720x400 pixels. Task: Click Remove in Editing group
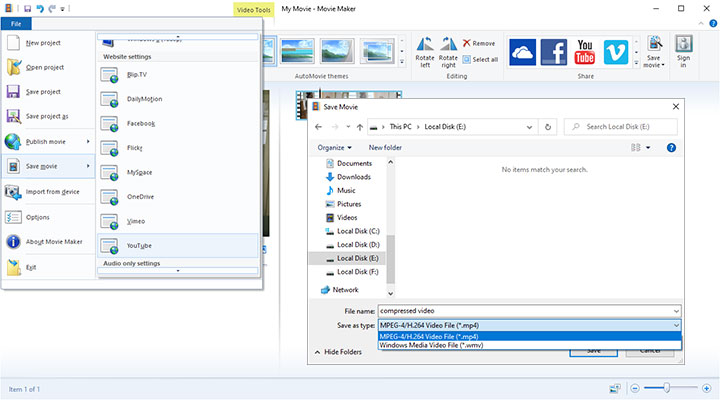click(478, 43)
